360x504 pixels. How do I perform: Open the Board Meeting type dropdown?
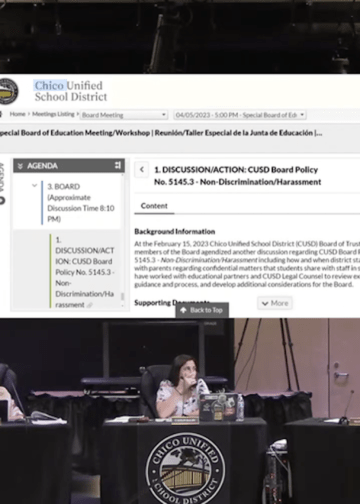(x=123, y=115)
